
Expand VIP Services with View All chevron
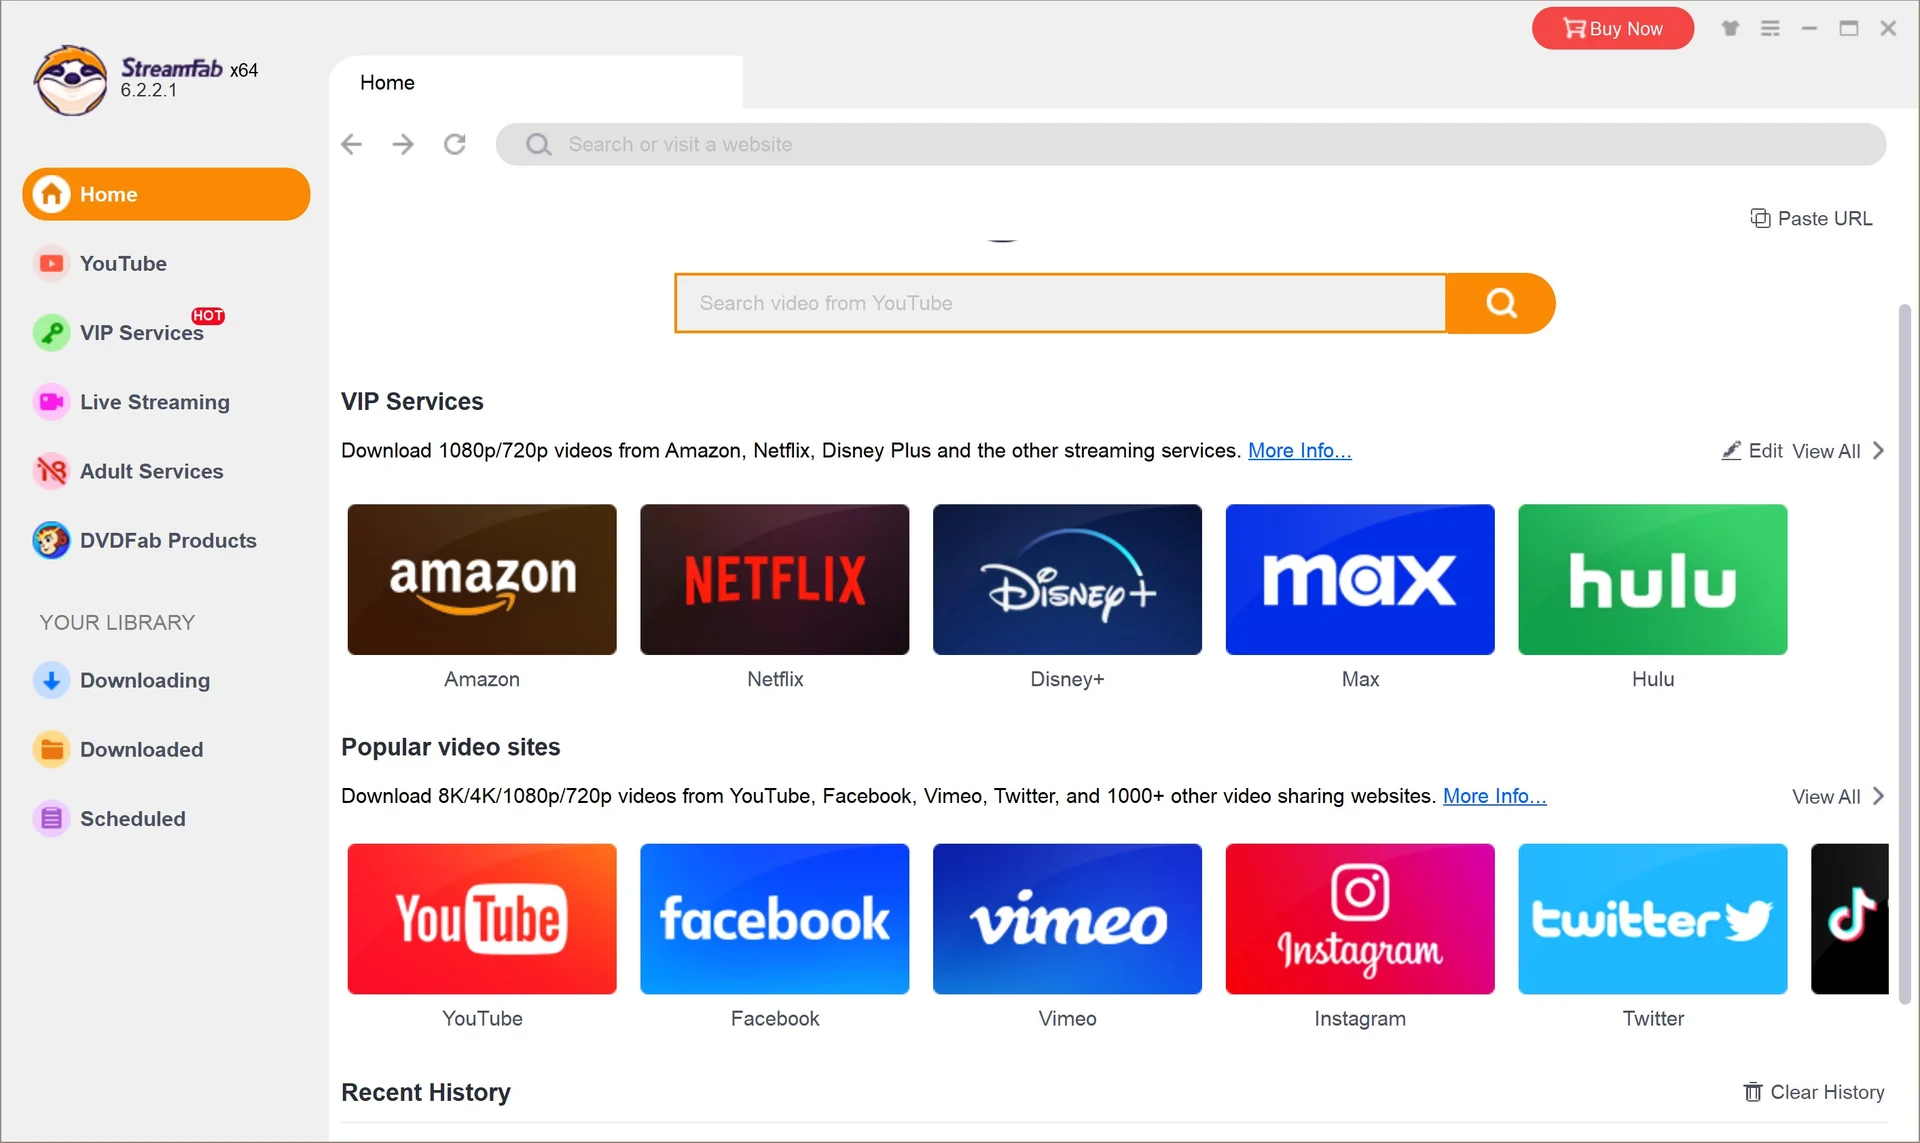pyautogui.click(x=1878, y=450)
